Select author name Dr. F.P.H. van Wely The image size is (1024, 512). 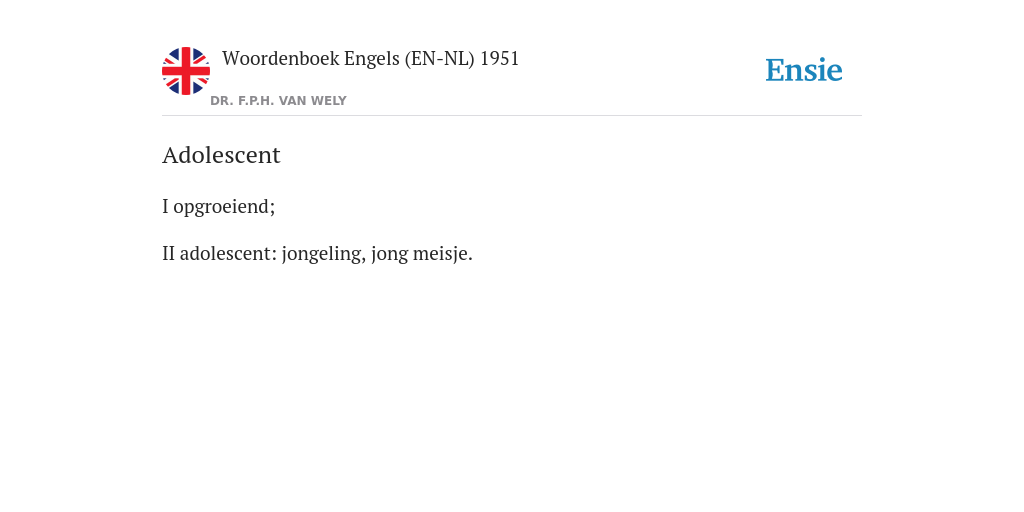coord(278,101)
